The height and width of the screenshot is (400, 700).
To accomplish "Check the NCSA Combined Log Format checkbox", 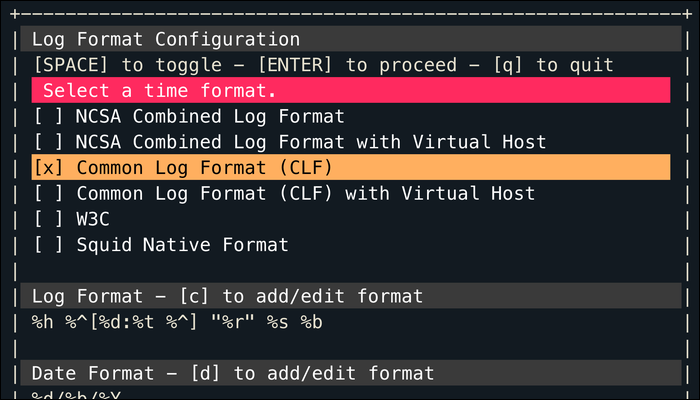I will (49, 116).
